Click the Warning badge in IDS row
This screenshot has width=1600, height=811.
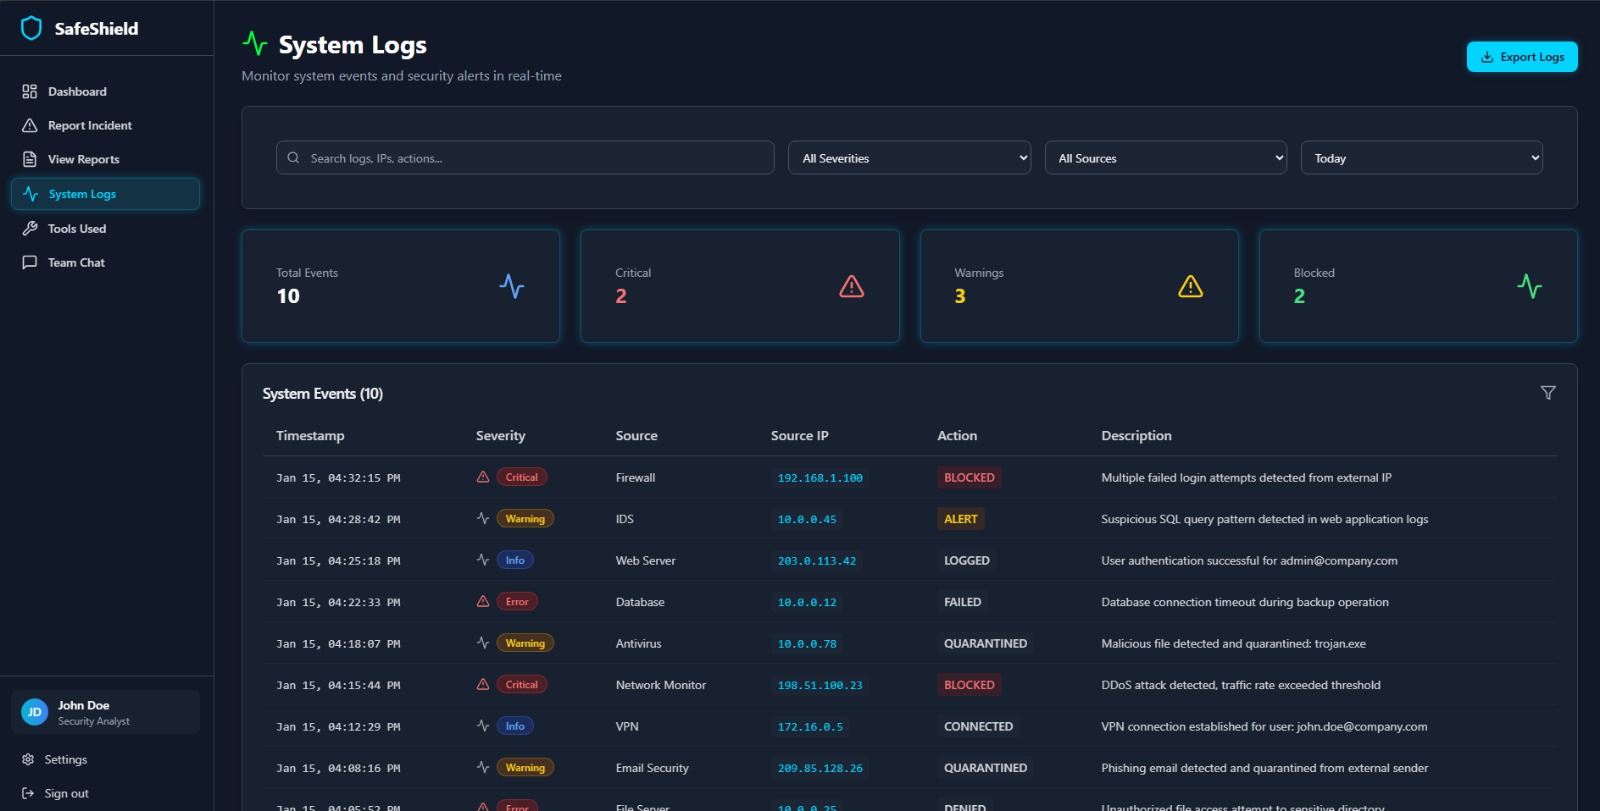coord(525,519)
